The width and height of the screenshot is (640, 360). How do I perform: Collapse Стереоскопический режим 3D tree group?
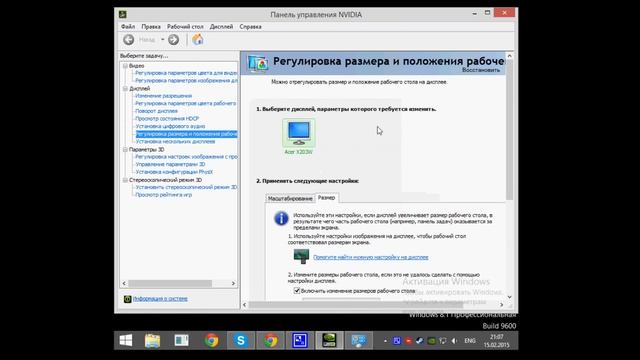coord(125,180)
